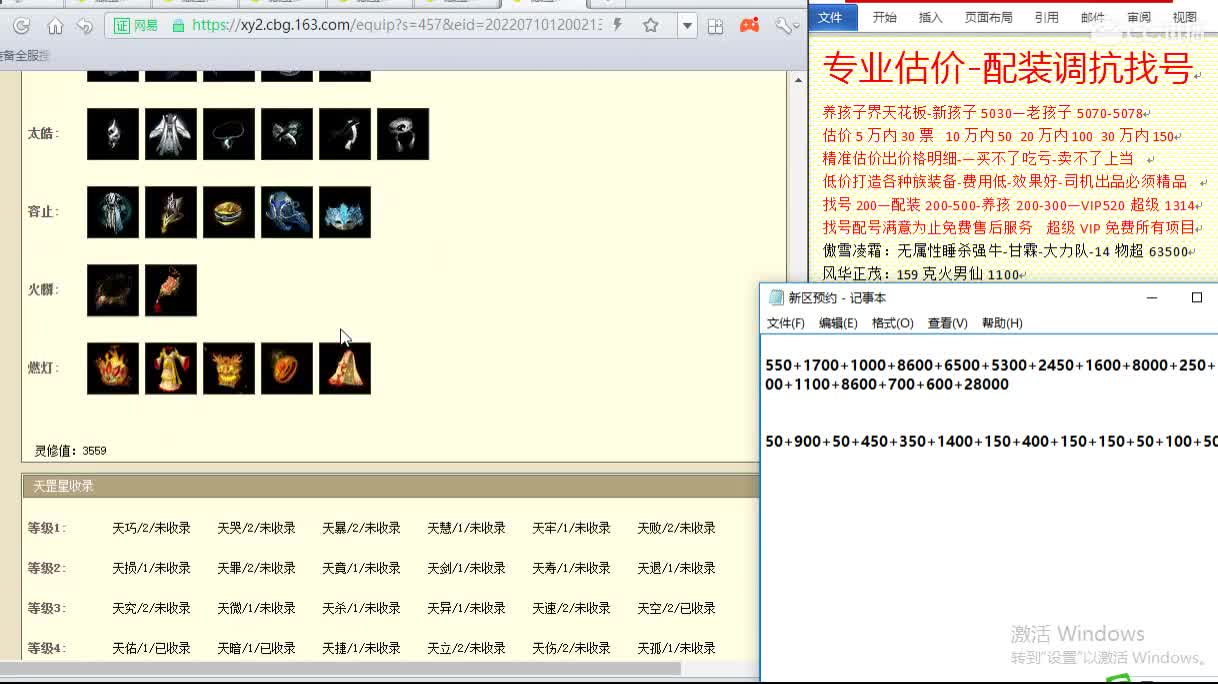Click the Notepad sum line ending in 28000

(887, 384)
